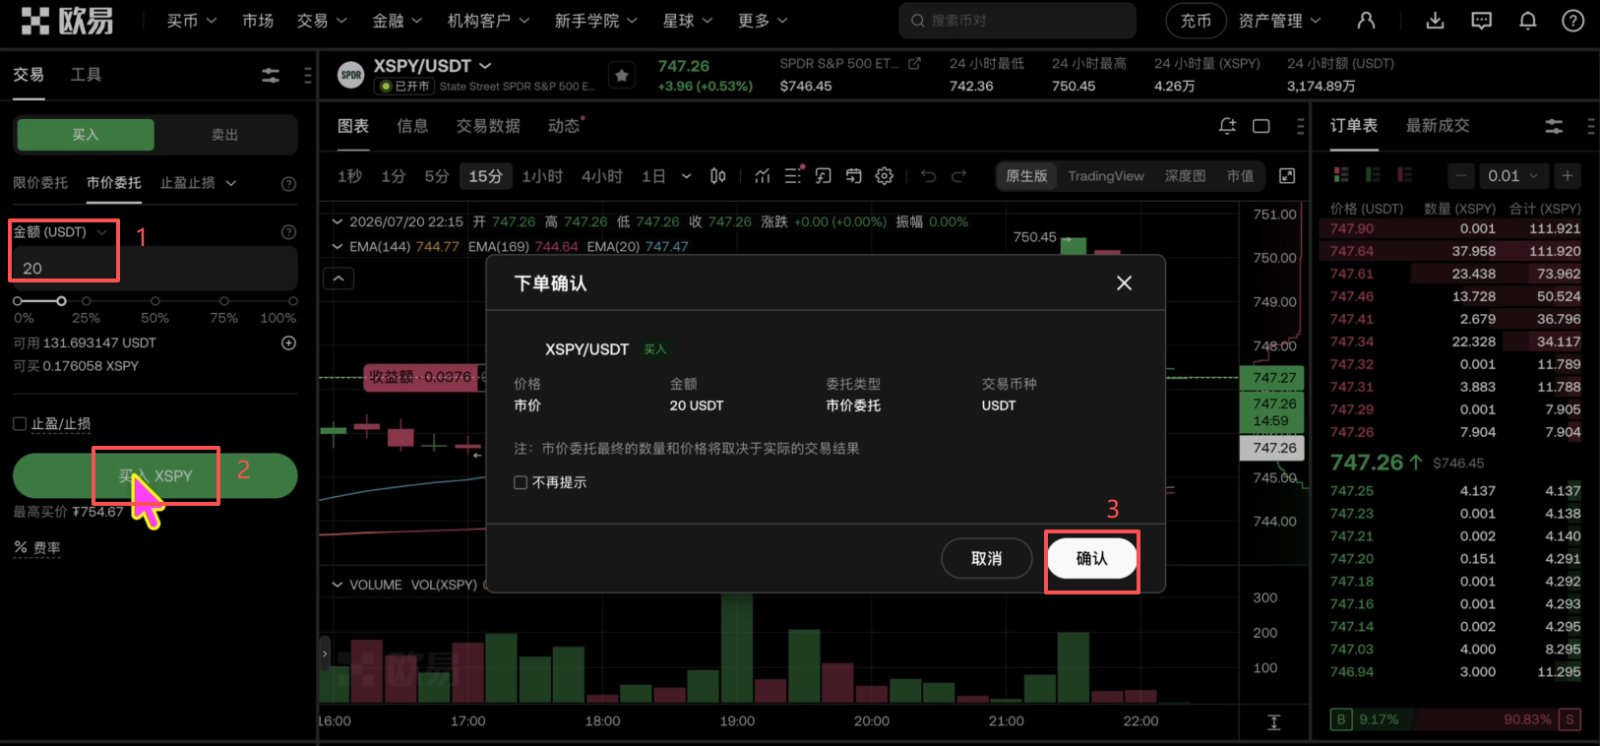Switch chart to 深度图 mode

point(1185,176)
